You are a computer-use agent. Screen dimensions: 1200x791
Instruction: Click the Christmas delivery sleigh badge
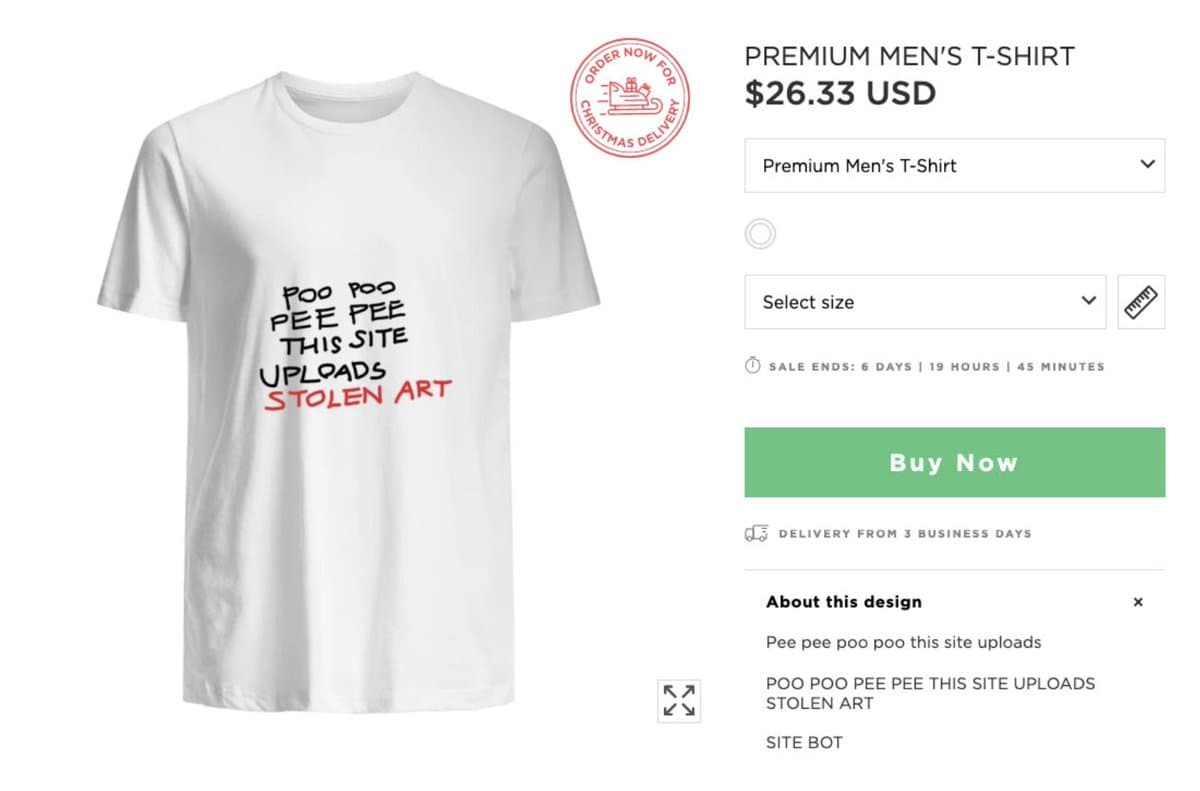coord(630,98)
